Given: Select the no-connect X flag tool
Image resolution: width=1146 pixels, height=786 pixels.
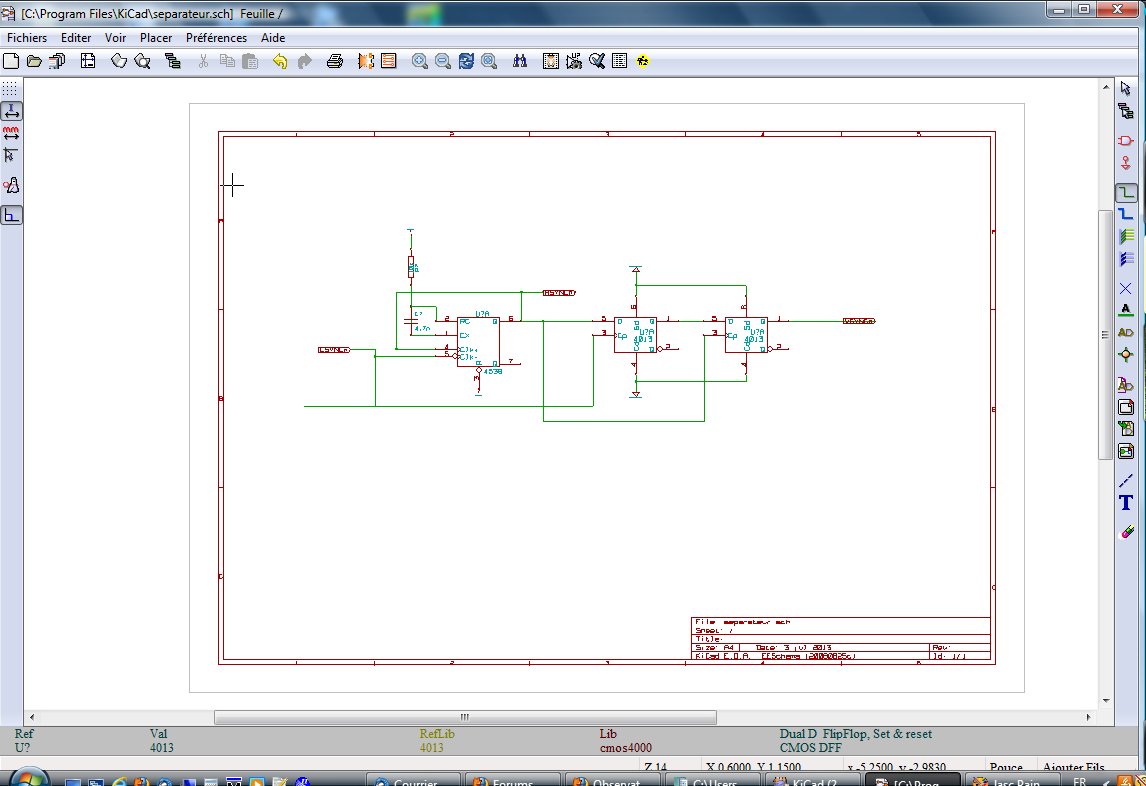Looking at the screenshot, I should [1126, 288].
